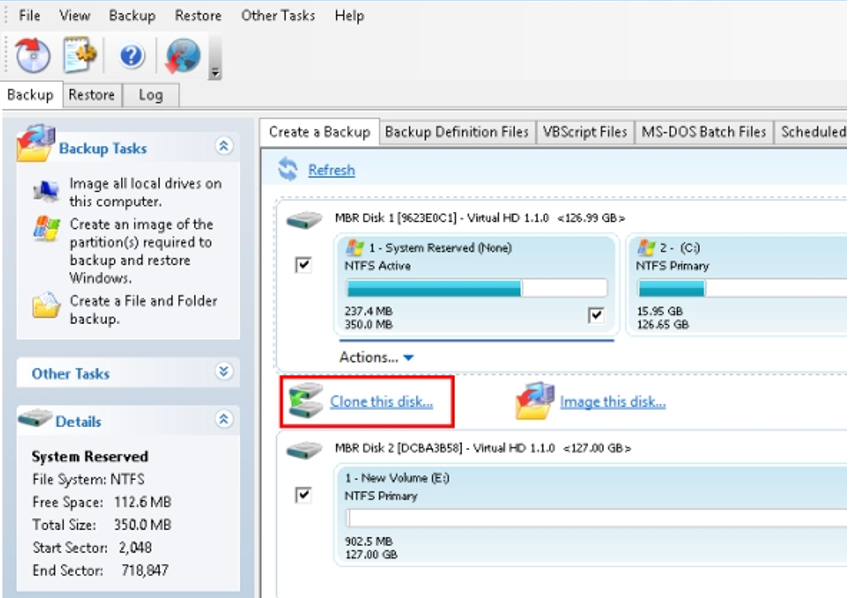Click the MBR Disk 2 drive icon
Screen dimensions: 852x598
pyautogui.click(x=304, y=449)
